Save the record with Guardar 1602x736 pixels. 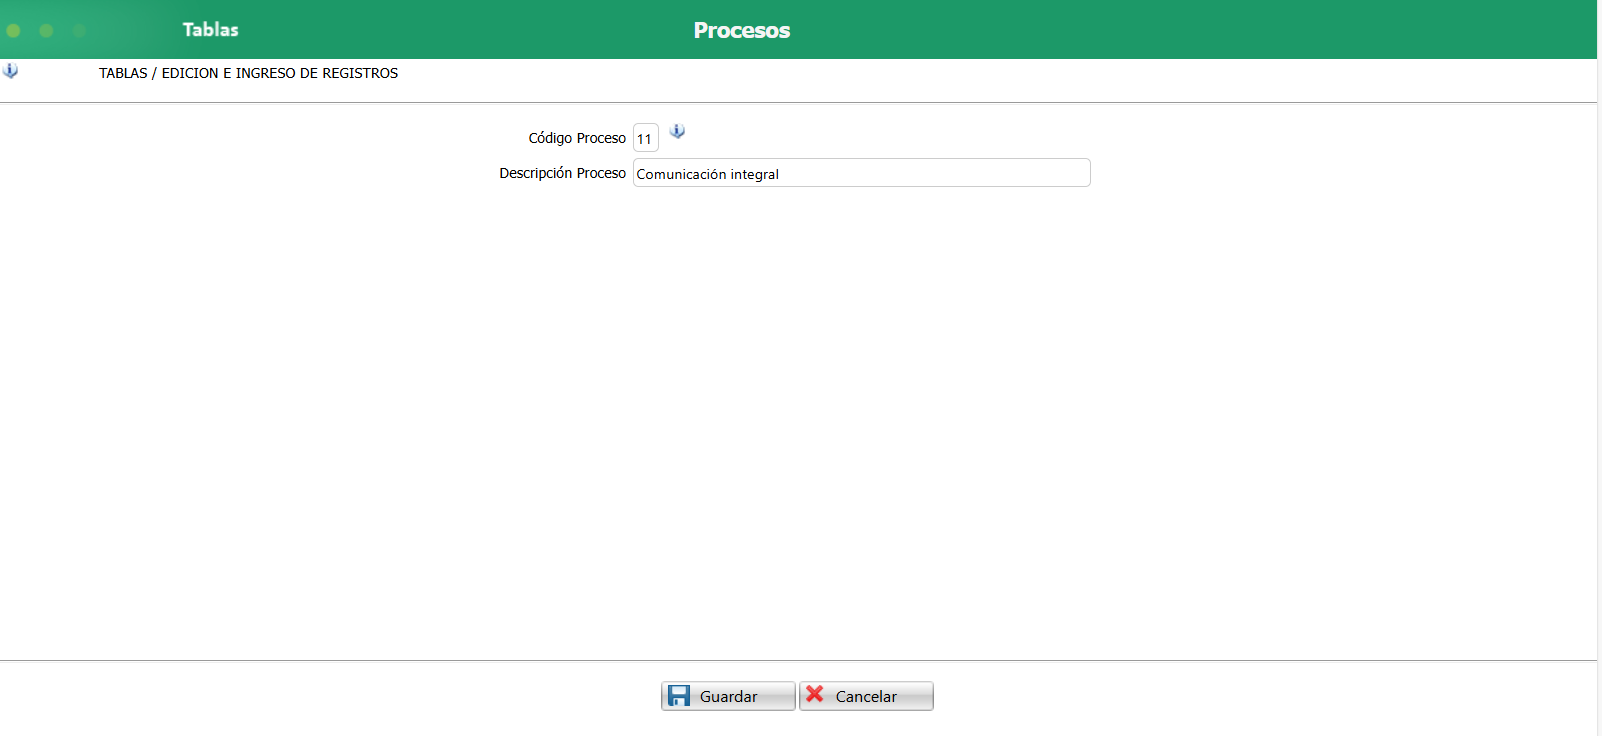pos(728,696)
